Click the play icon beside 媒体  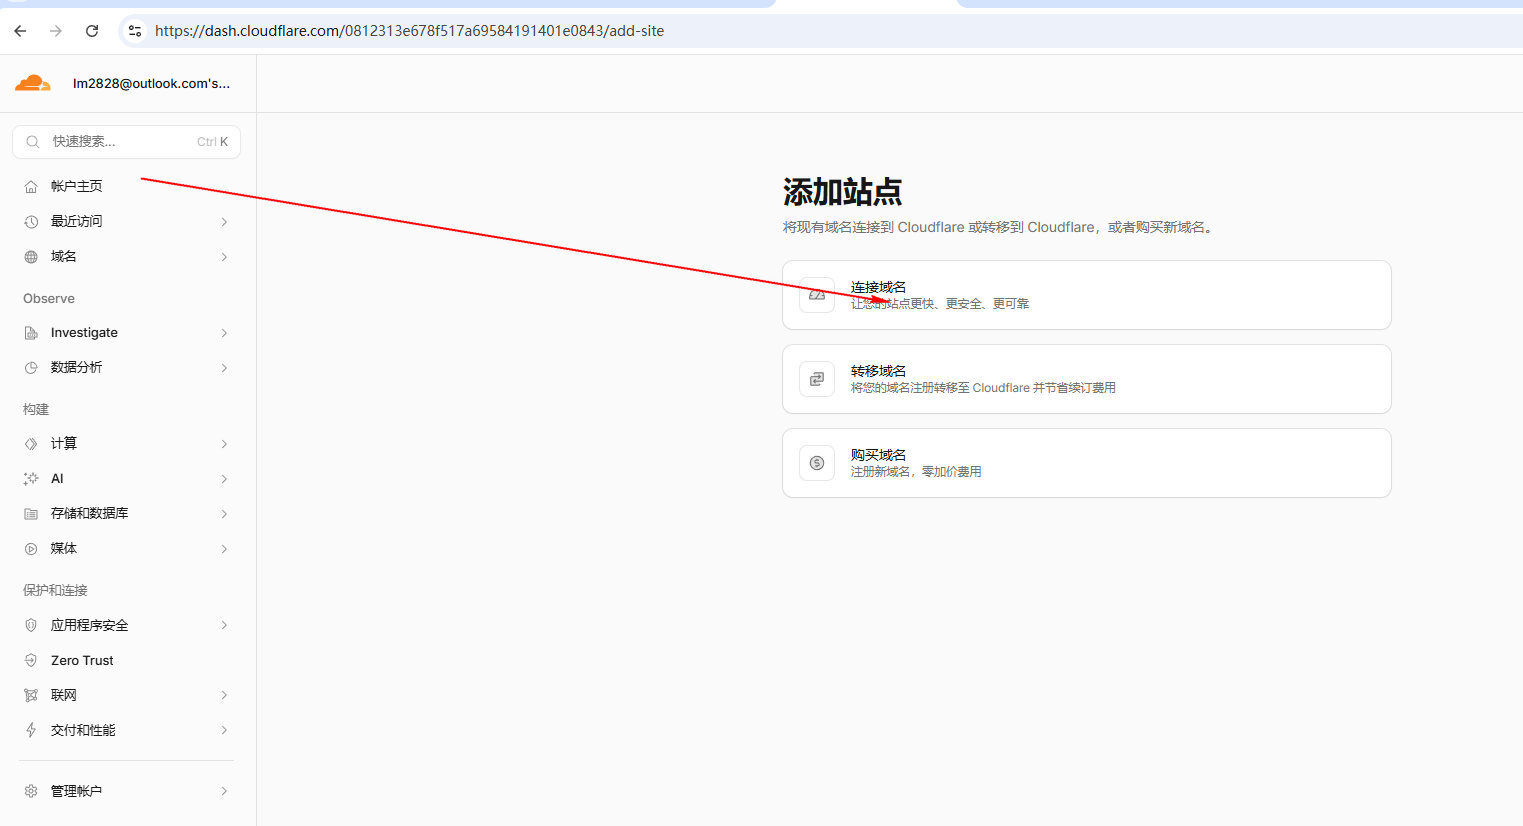[x=31, y=549]
